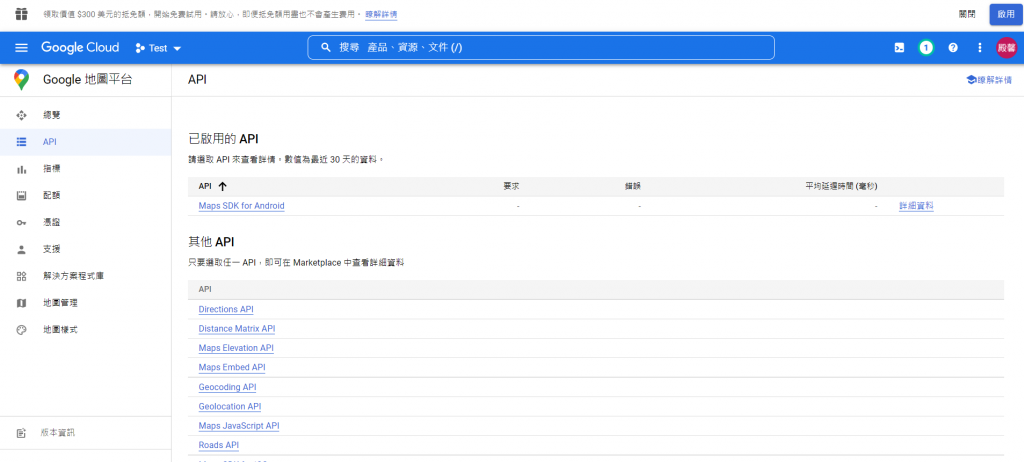Click the bar chart metrics icon
The width and height of the screenshot is (1024, 462).
pos(22,169)
